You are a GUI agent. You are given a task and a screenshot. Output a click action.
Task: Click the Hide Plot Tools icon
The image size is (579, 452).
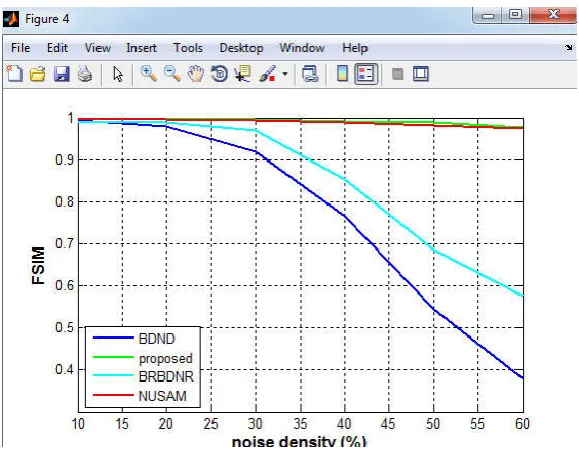(398, 74)
